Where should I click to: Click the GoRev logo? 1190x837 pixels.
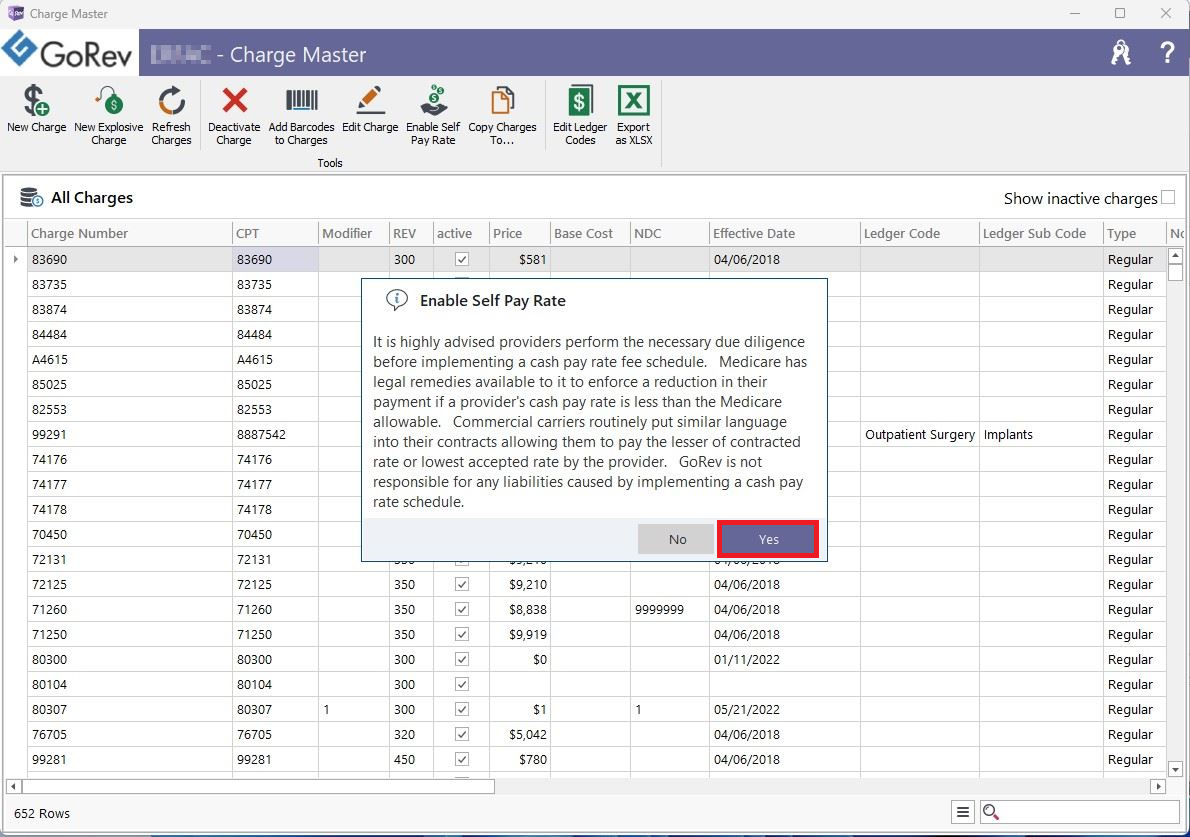[x=68, y=52]
